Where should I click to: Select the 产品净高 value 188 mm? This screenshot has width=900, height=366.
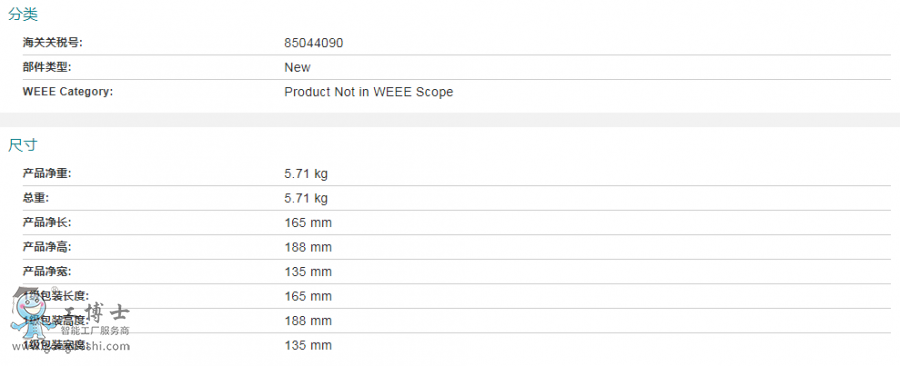tap(308, 247)
